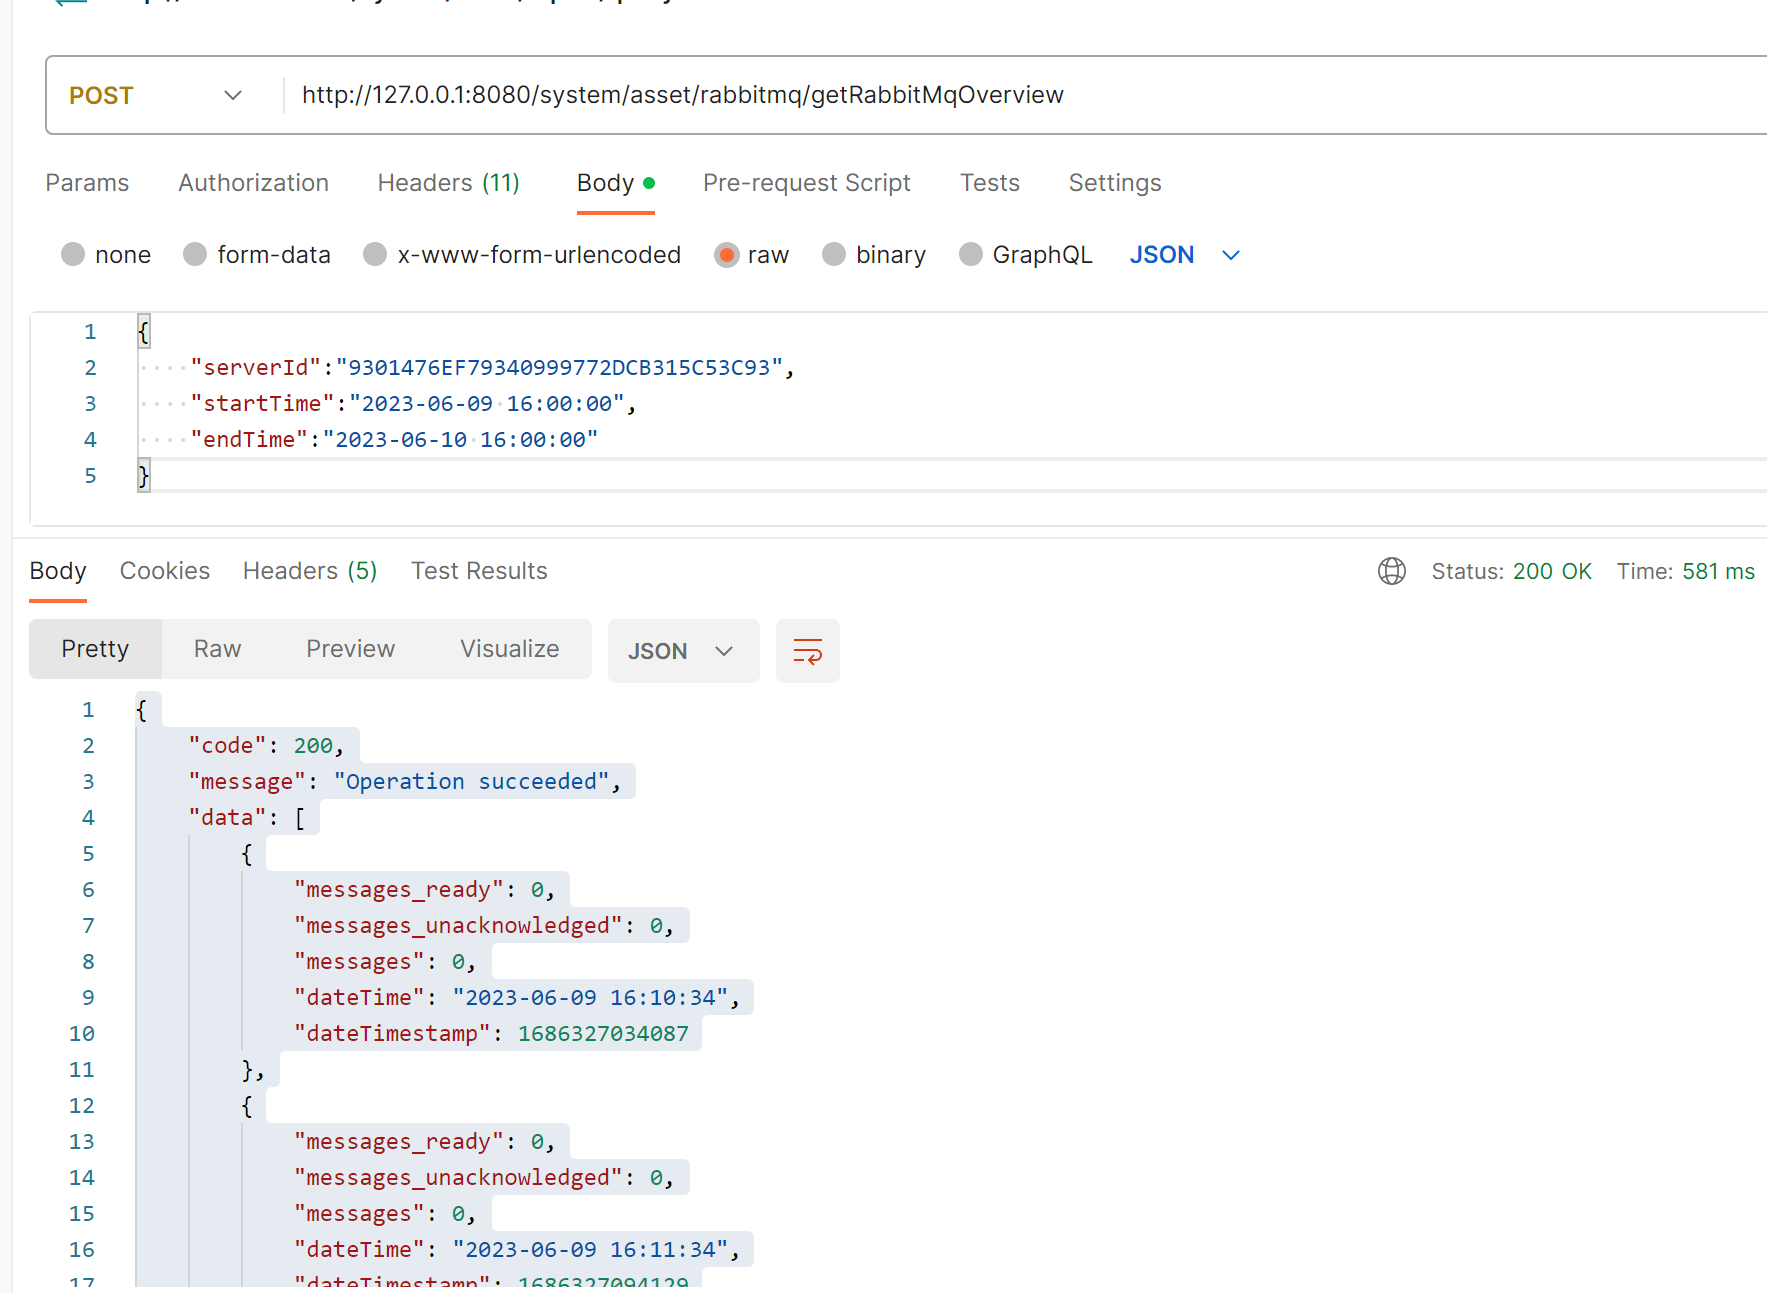Switch to the Authorization tab
The height and width of the screenshot is (1293, 1767).
(x=253, y=183)
